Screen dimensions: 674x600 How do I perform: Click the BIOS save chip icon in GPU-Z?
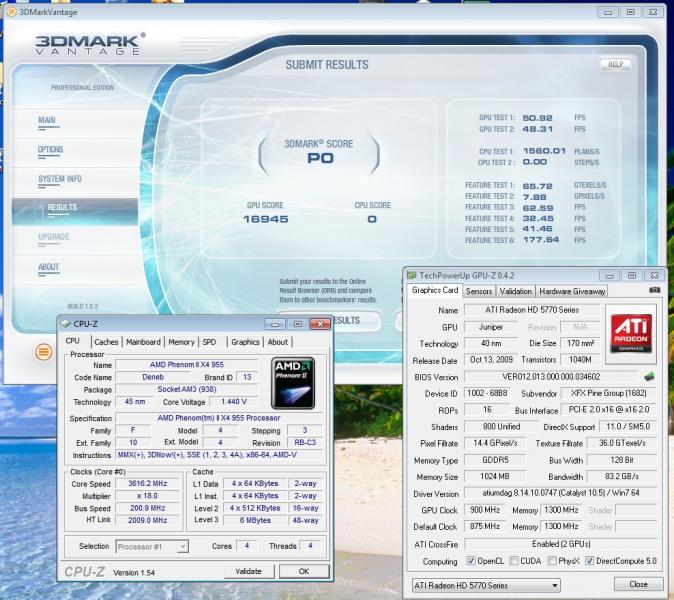click(x=649, y=377)
